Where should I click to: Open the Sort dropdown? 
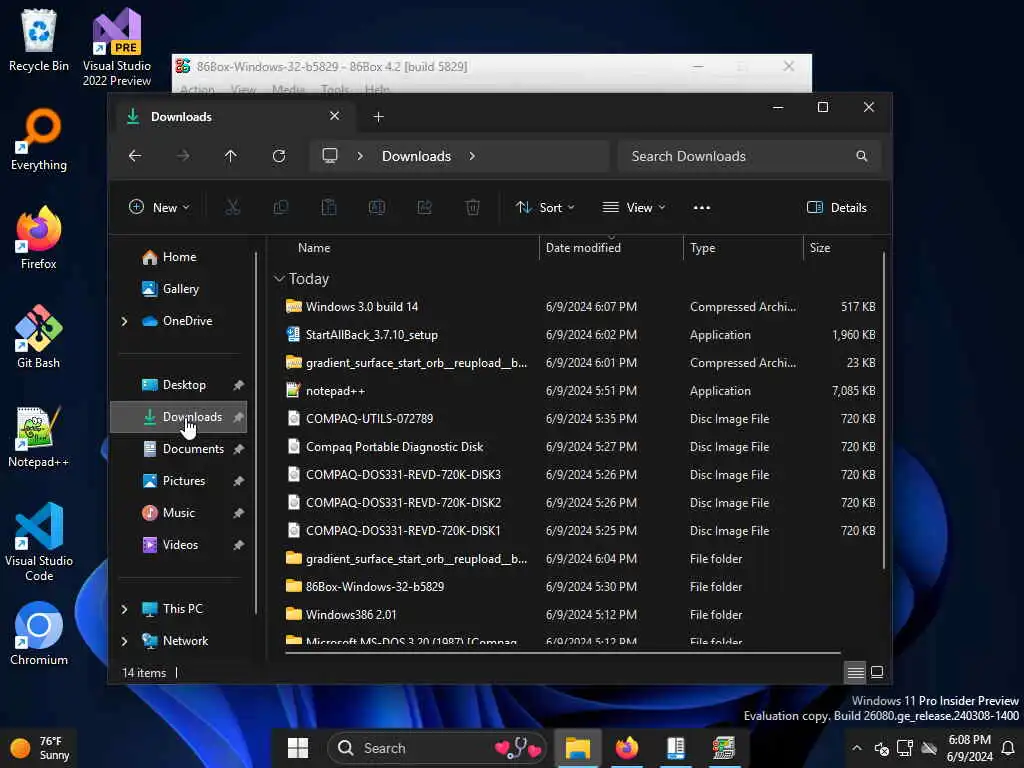tap(545, 208)
